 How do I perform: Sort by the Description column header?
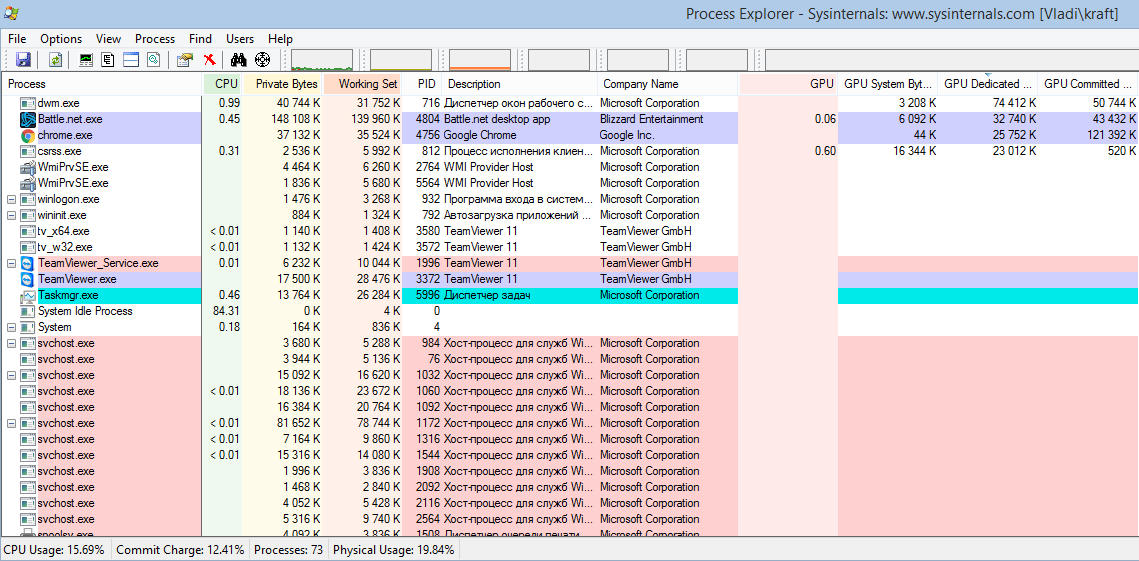[519, 84]
